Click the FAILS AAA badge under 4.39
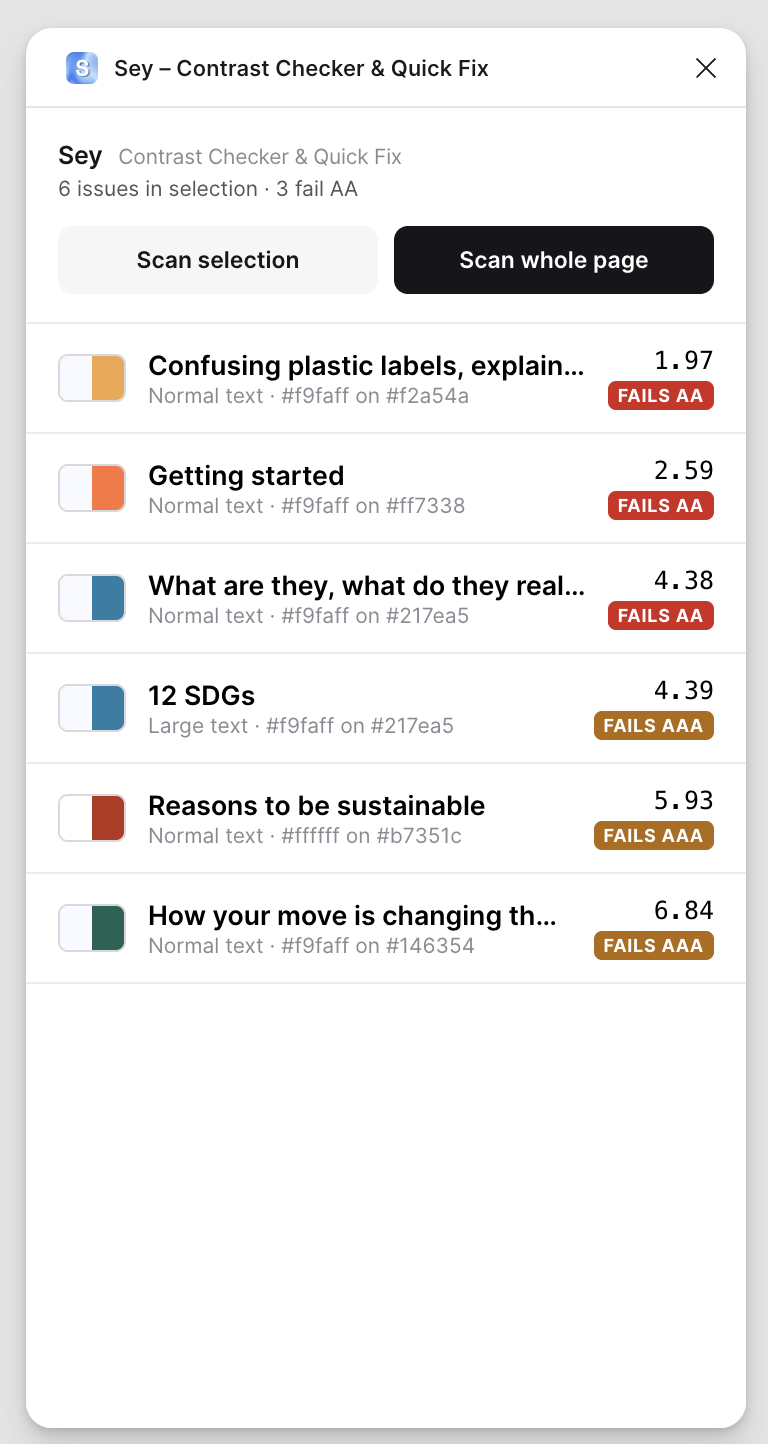Image resolution: width=768 pixels, height=1444 pixels. click(x=654, y=726)
